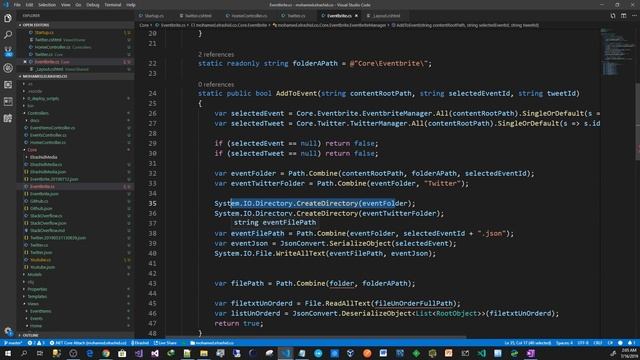The width and height of the screenshot is (640, 360).
Task: Open the Debug view in activity bar
Action: 8,68
